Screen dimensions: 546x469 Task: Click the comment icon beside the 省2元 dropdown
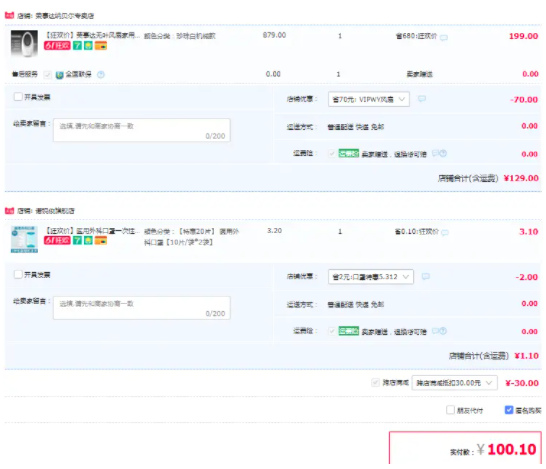(x=426, y=276)
